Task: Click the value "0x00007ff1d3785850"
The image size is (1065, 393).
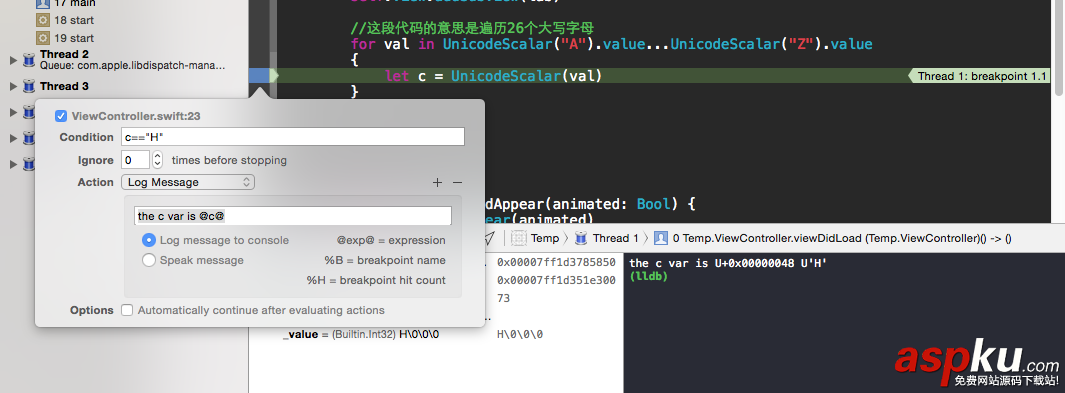Action: pos(556,262)
